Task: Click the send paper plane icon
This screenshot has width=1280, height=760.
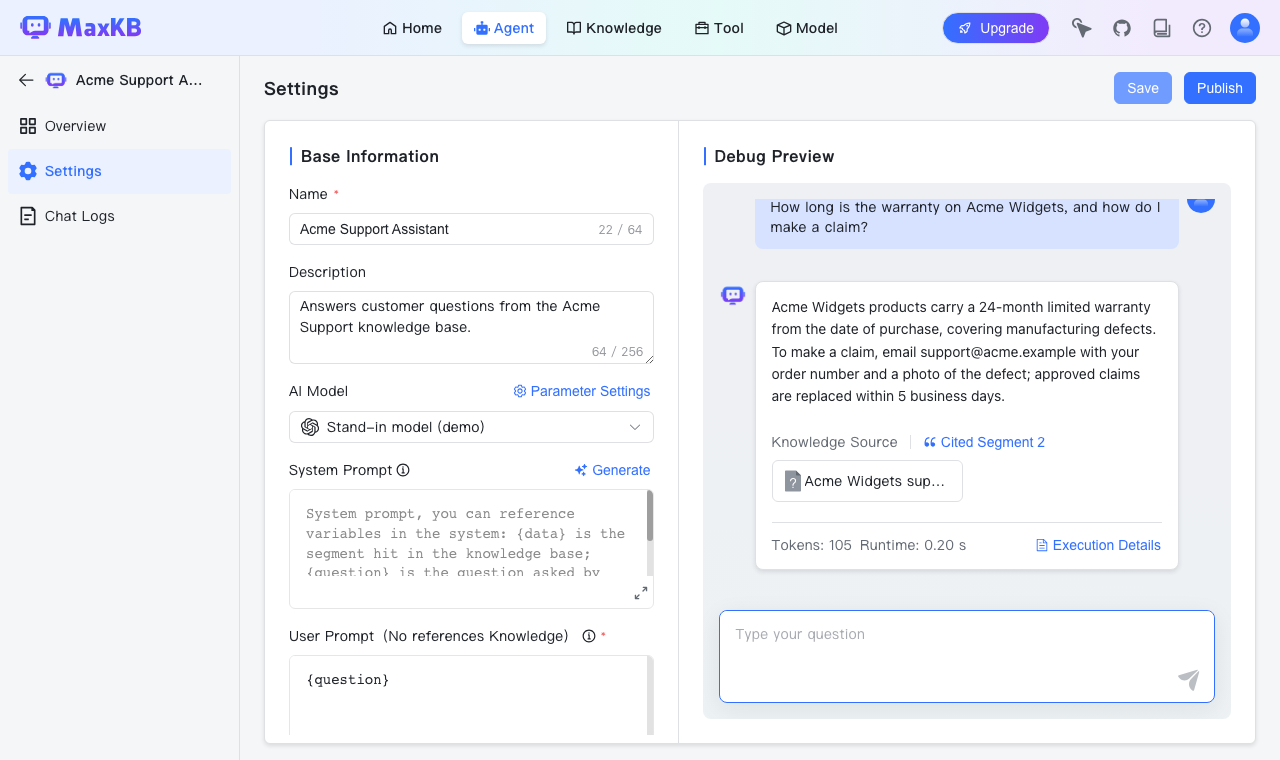Action: pyautogui.click(x=1188, y=680)
